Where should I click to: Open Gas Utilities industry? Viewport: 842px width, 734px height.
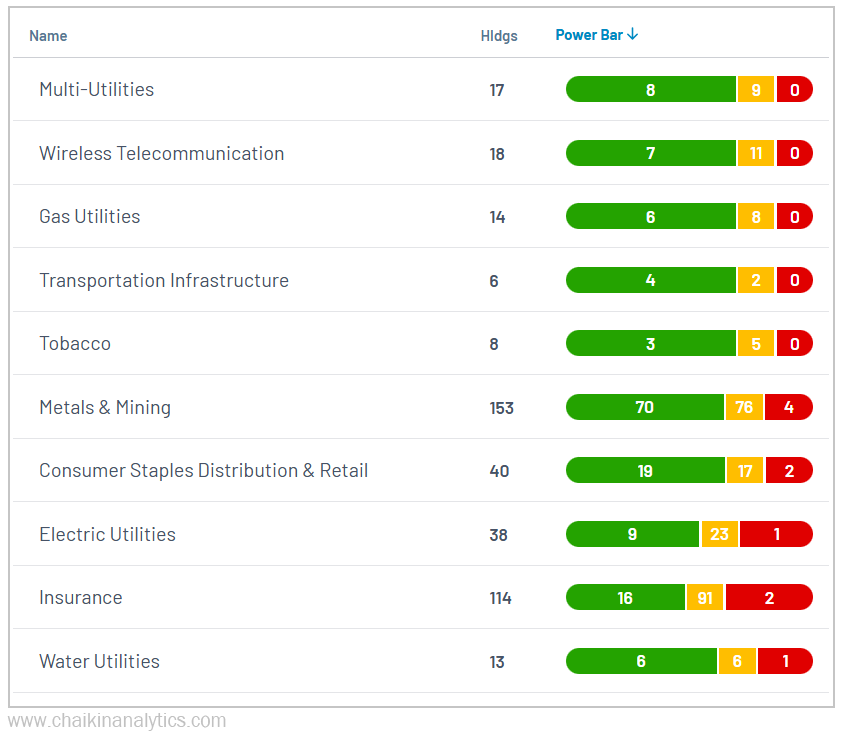(89, 217)
